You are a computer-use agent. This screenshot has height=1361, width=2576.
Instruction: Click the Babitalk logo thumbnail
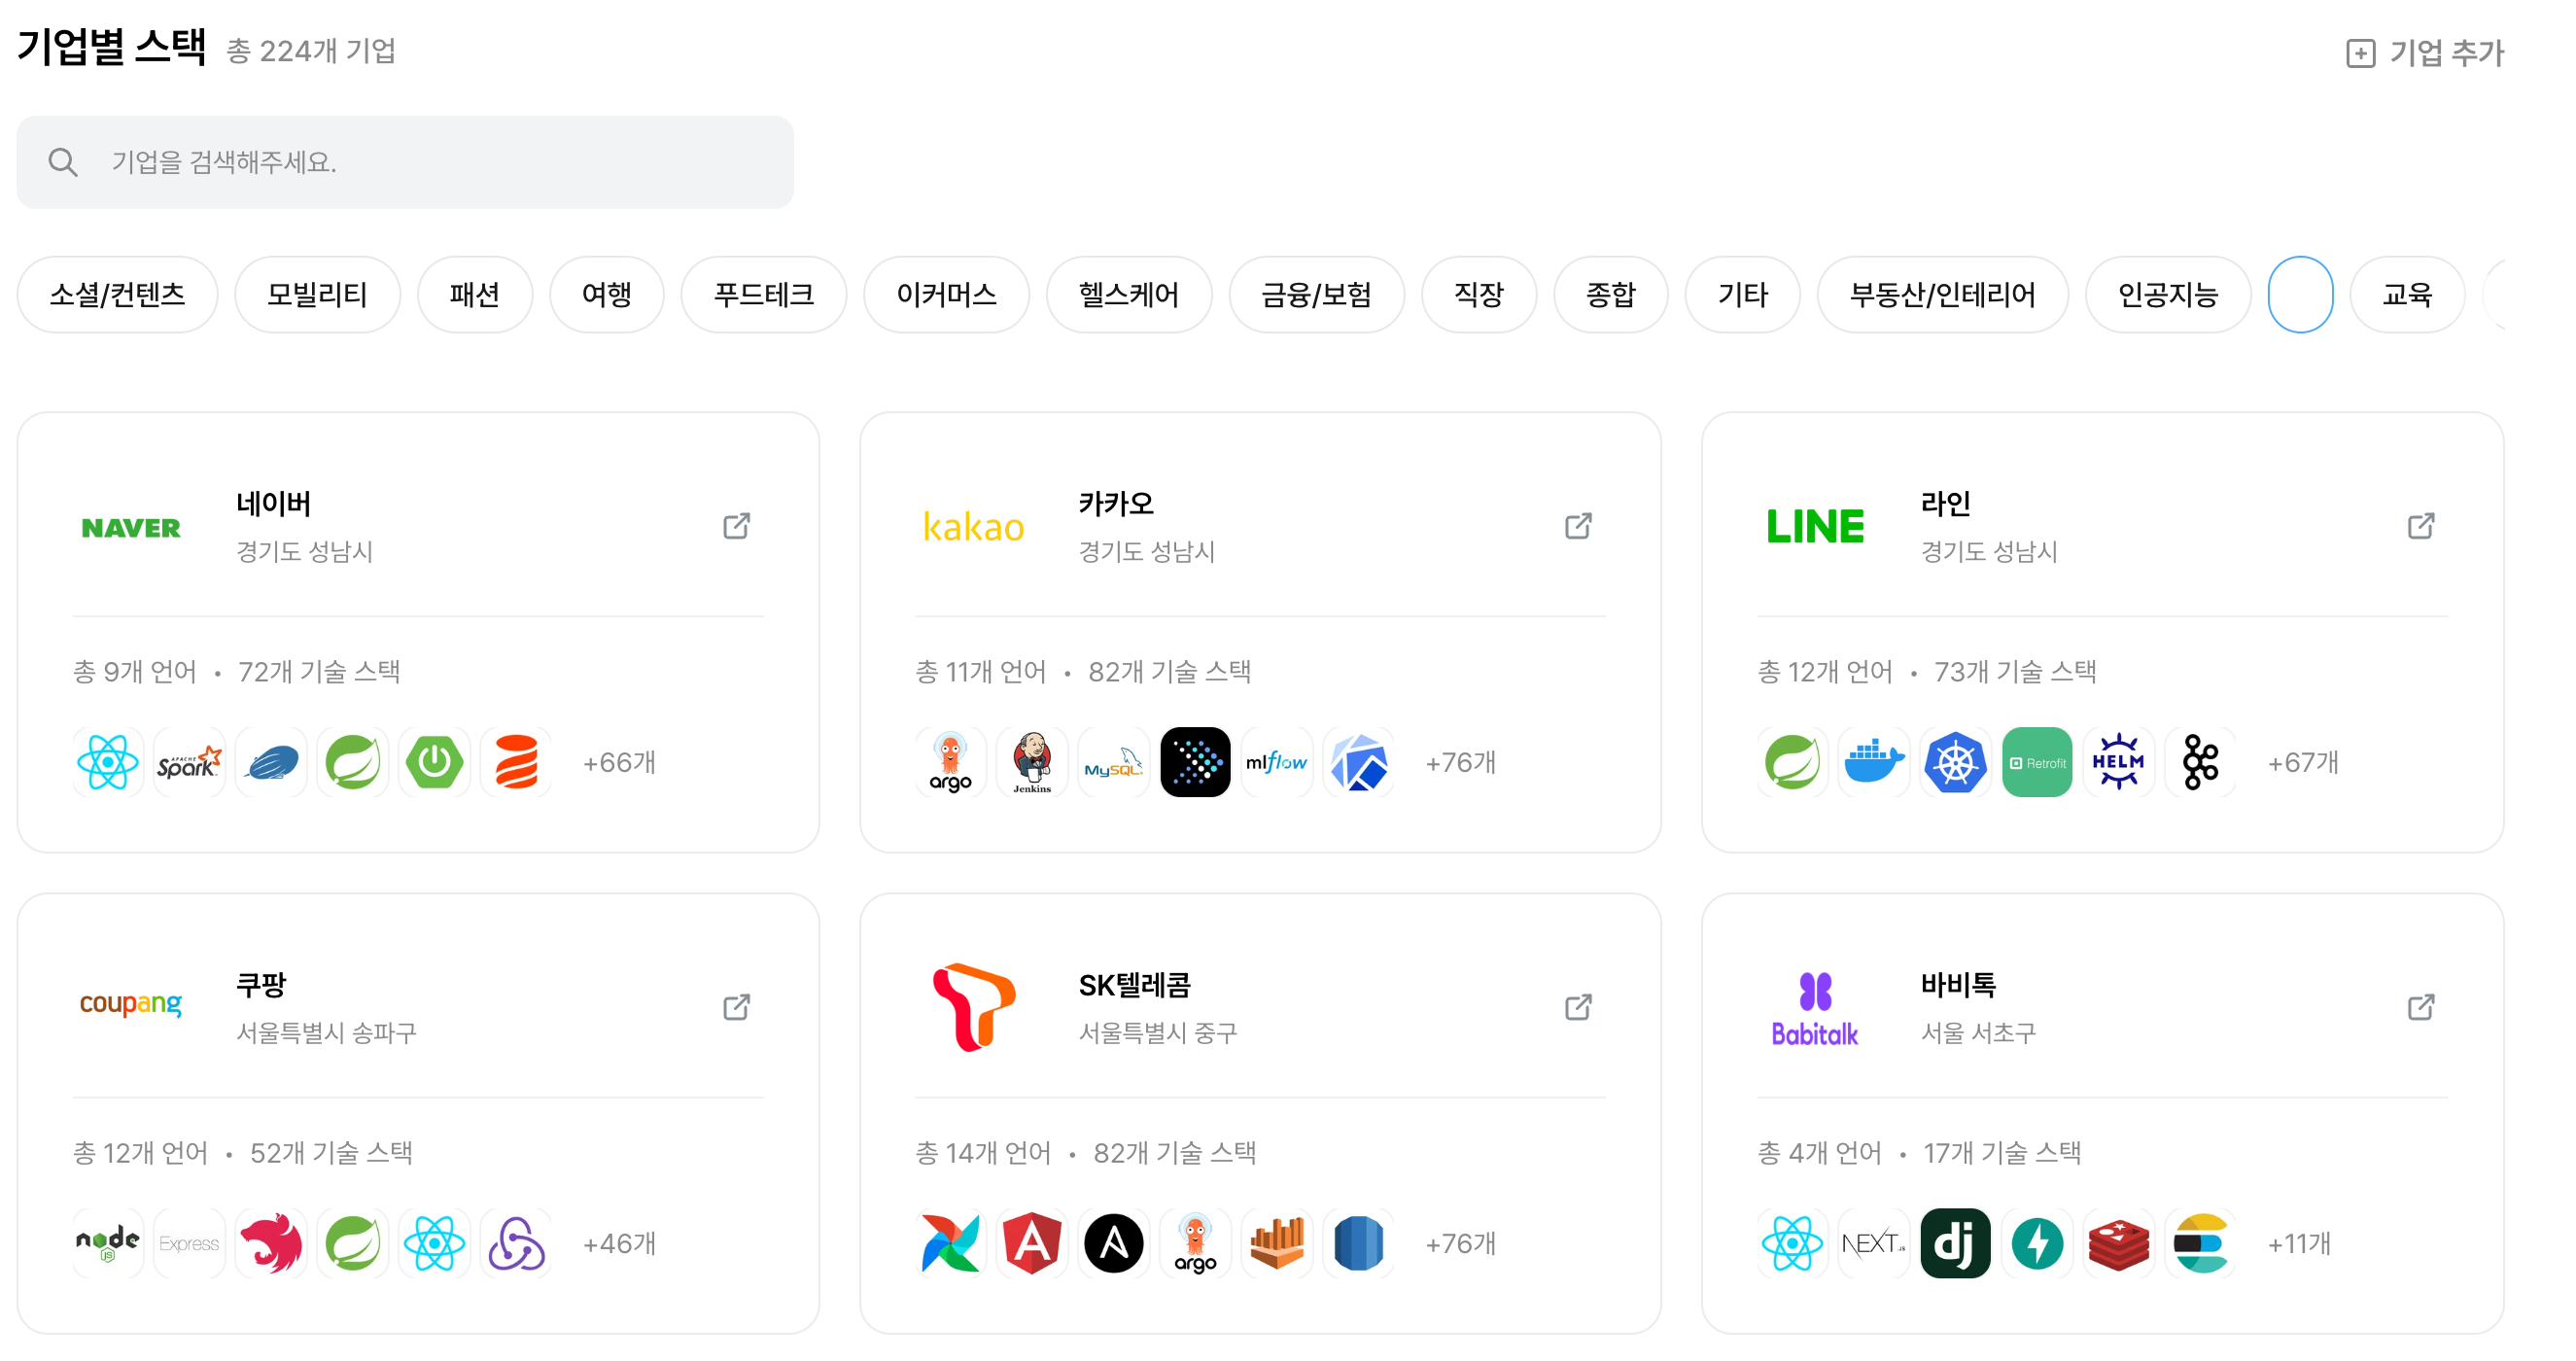point(1815,1009)
